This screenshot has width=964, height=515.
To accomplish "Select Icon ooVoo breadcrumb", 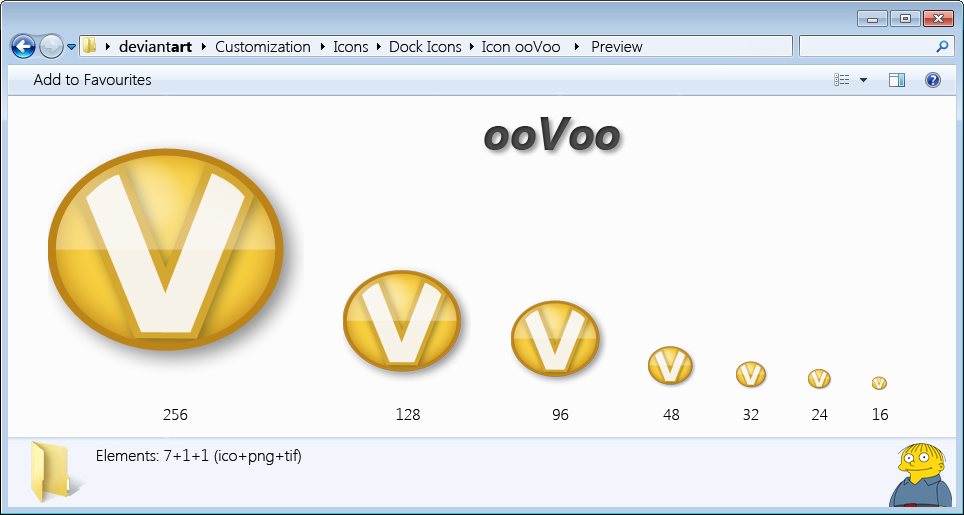I will [521, 47].
